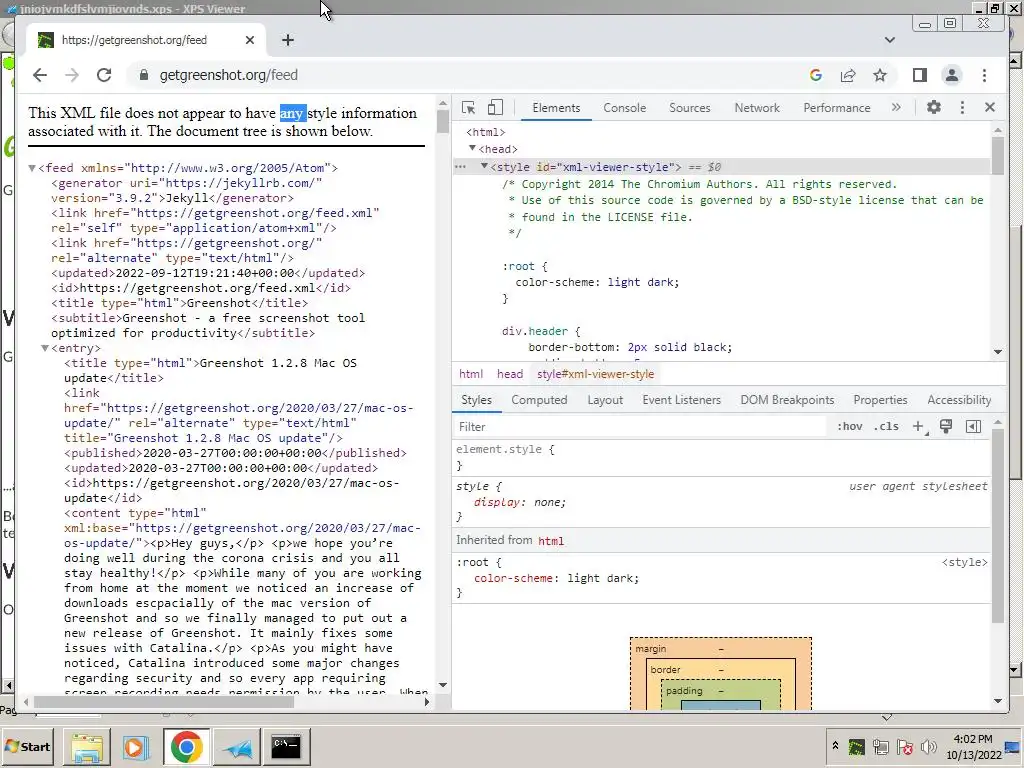
Task: Open the Layout pane tab
Action: coord(605,400)
